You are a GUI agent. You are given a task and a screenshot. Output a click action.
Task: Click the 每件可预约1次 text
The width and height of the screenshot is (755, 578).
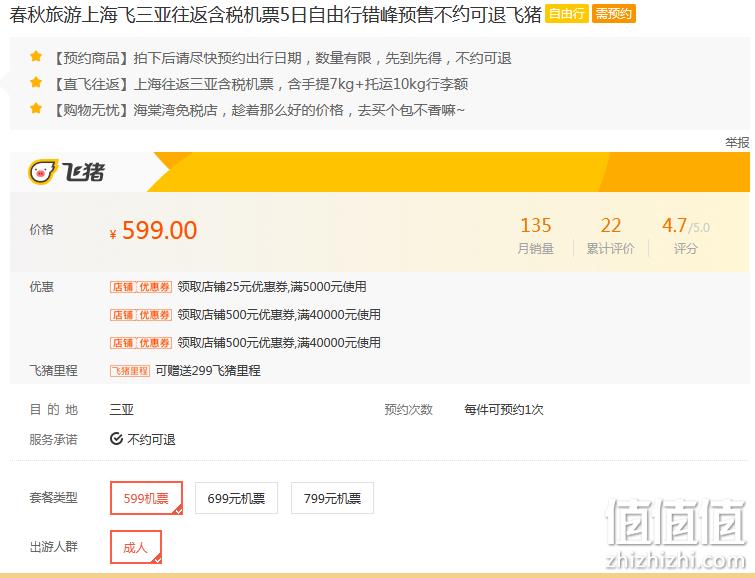[x=504, y=410]
